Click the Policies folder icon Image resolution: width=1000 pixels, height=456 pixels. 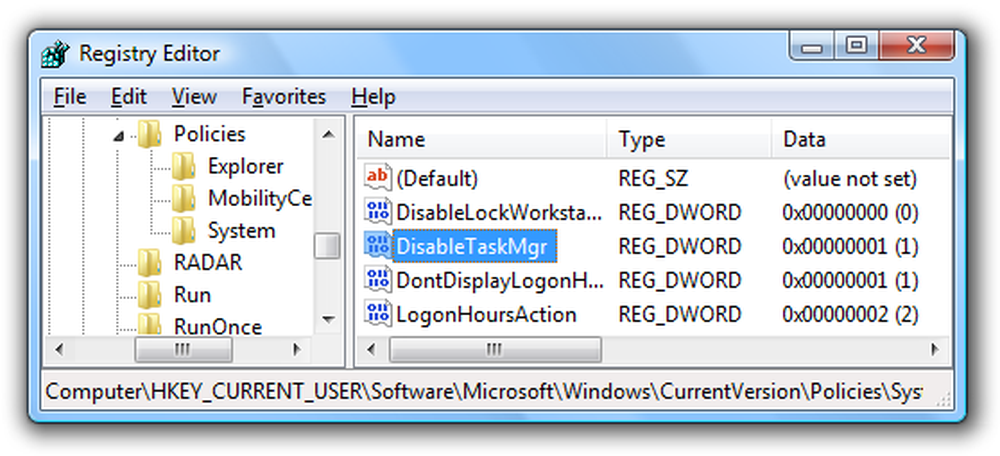[x=151, y=134]
